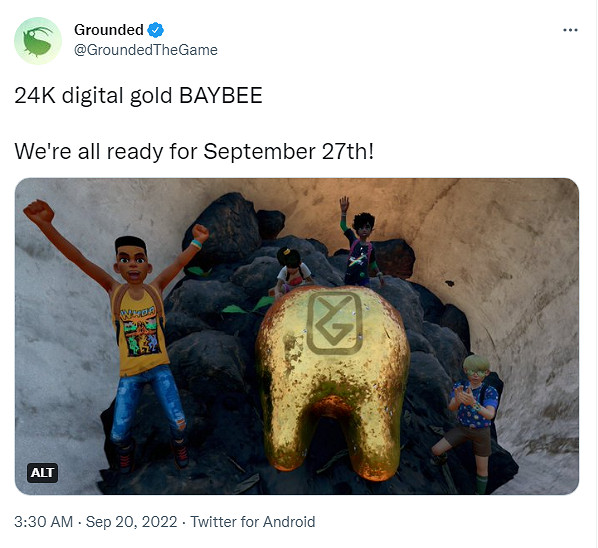Open the 'Sep 20, 2022' date link
This screenshot has height=548, width=598.
tap(132, 522)
